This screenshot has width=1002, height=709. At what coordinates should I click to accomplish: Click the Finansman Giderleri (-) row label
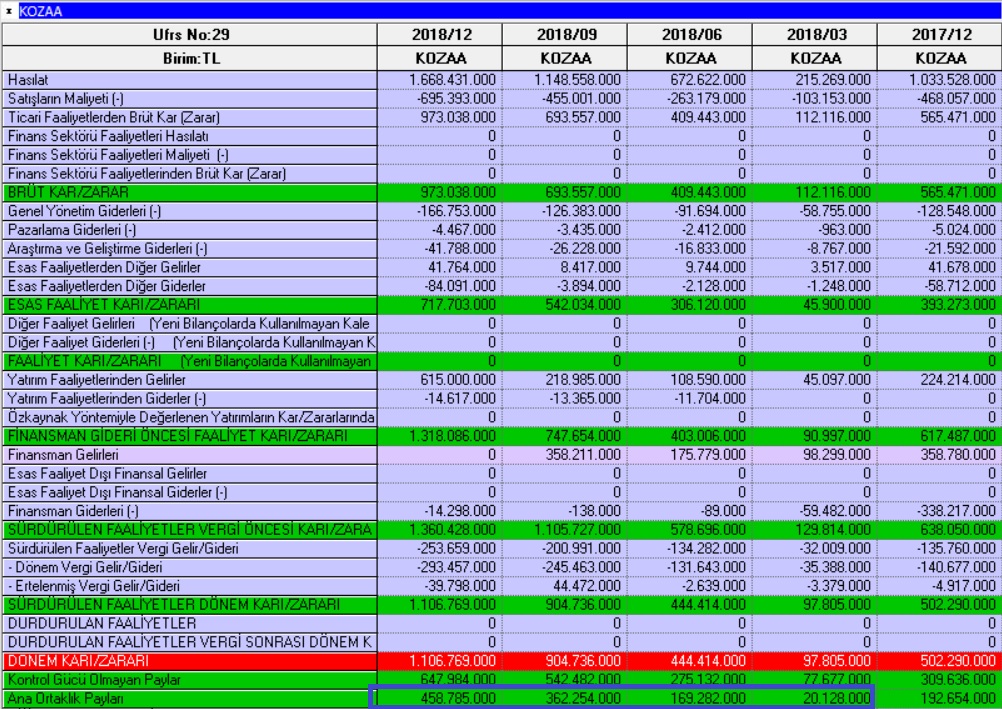(190, 511)
